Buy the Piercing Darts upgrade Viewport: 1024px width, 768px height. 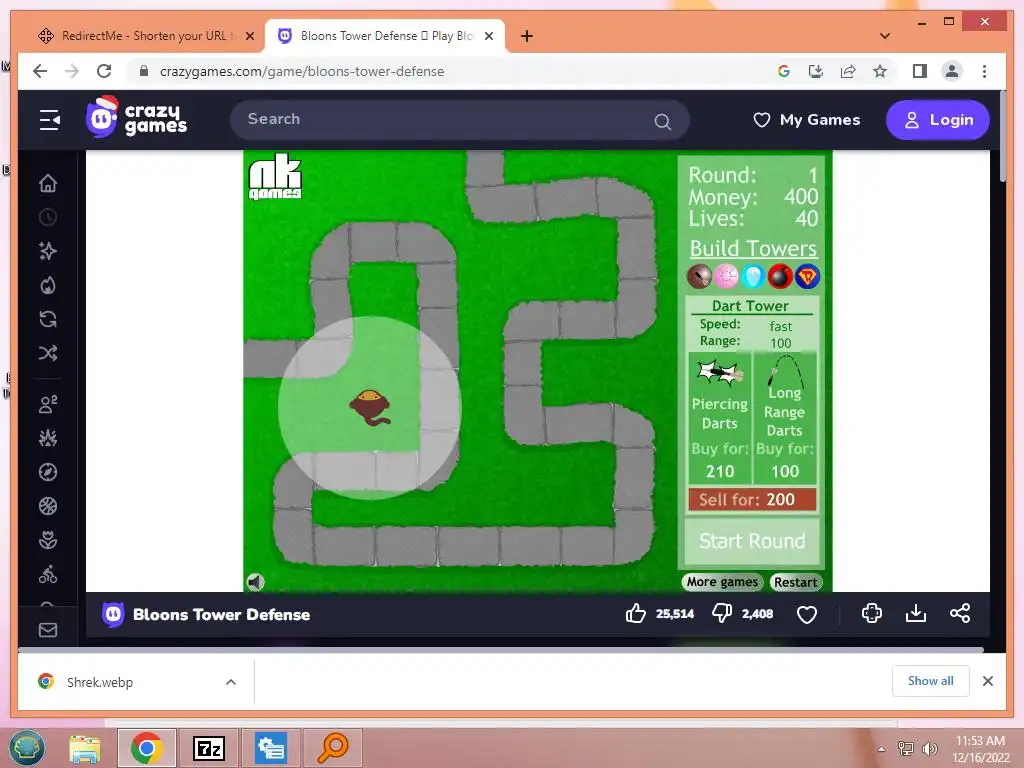coord(720,418)
